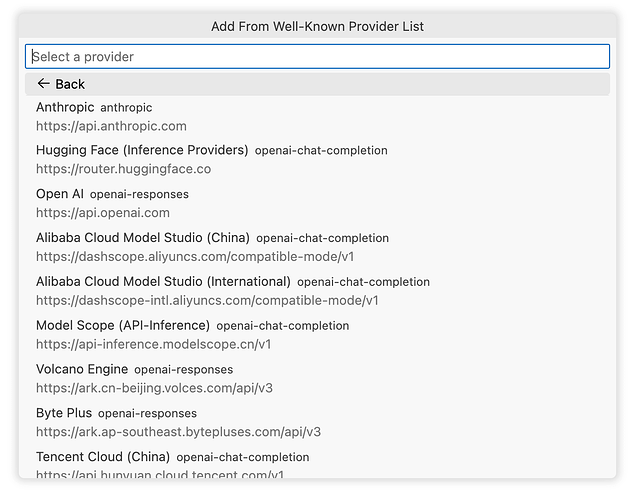
Task: Select Alibaba Cloud Model Studio (International)
Action: point(317,291)
